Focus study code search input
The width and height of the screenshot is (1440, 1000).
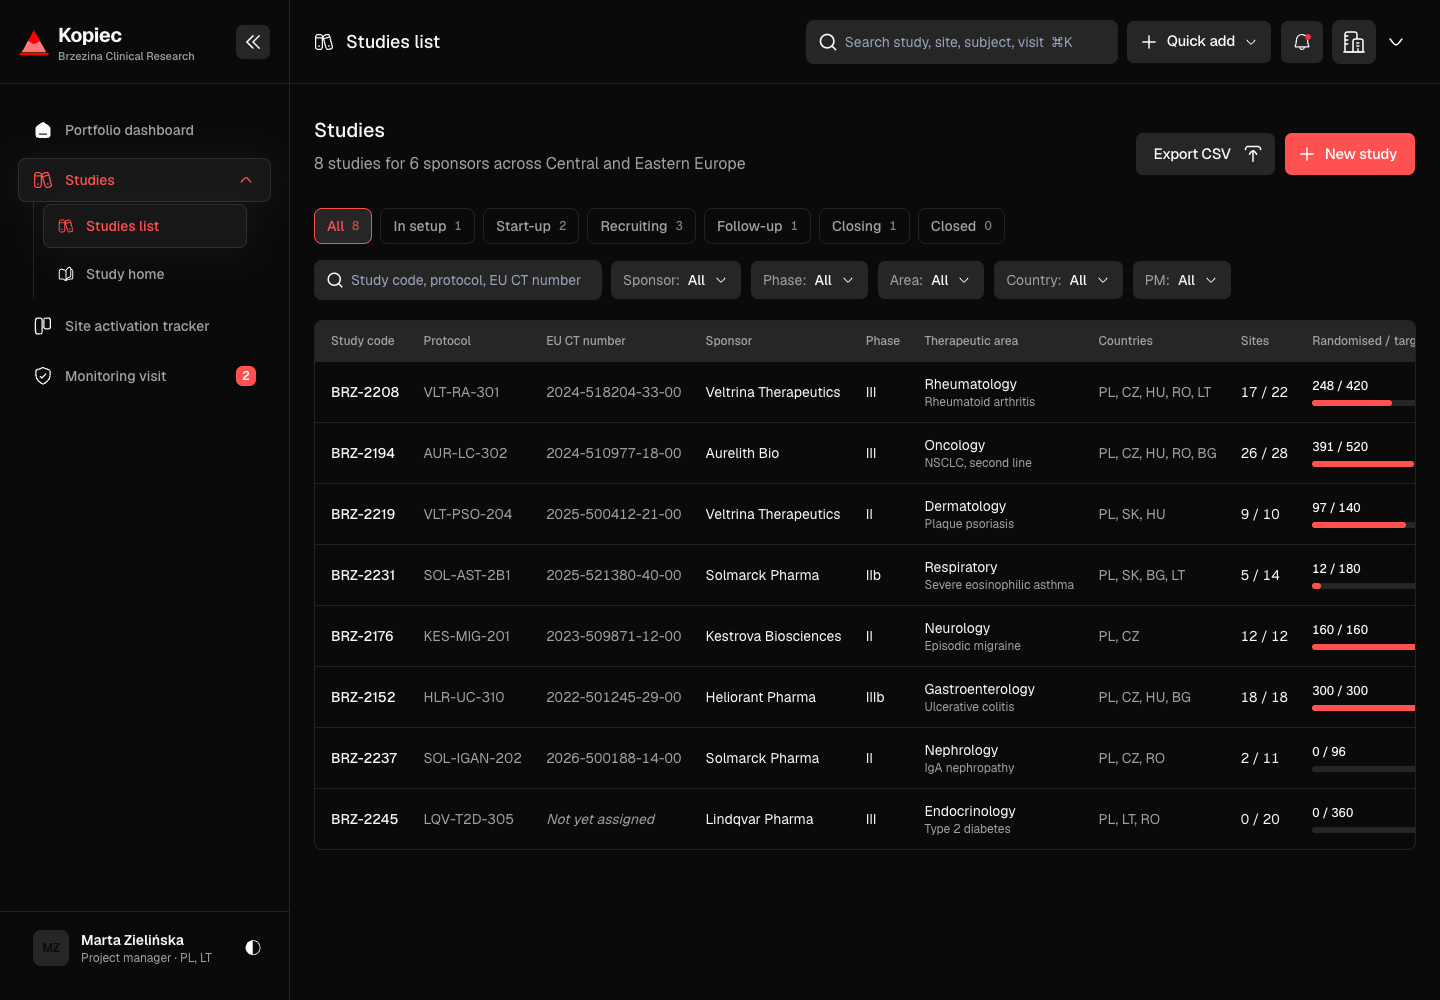(x=458, y=280)
